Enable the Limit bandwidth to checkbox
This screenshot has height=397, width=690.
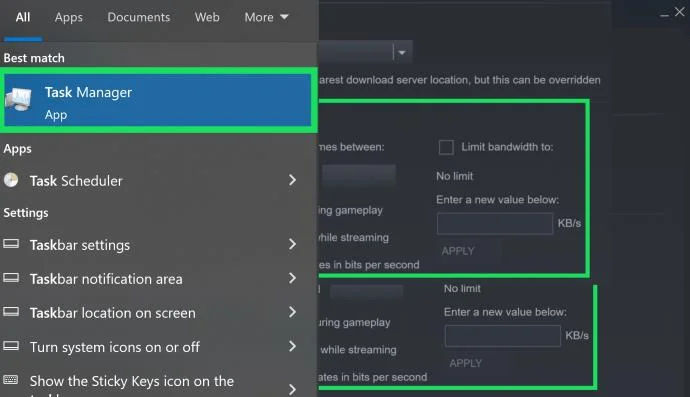[x=446, y=147]
